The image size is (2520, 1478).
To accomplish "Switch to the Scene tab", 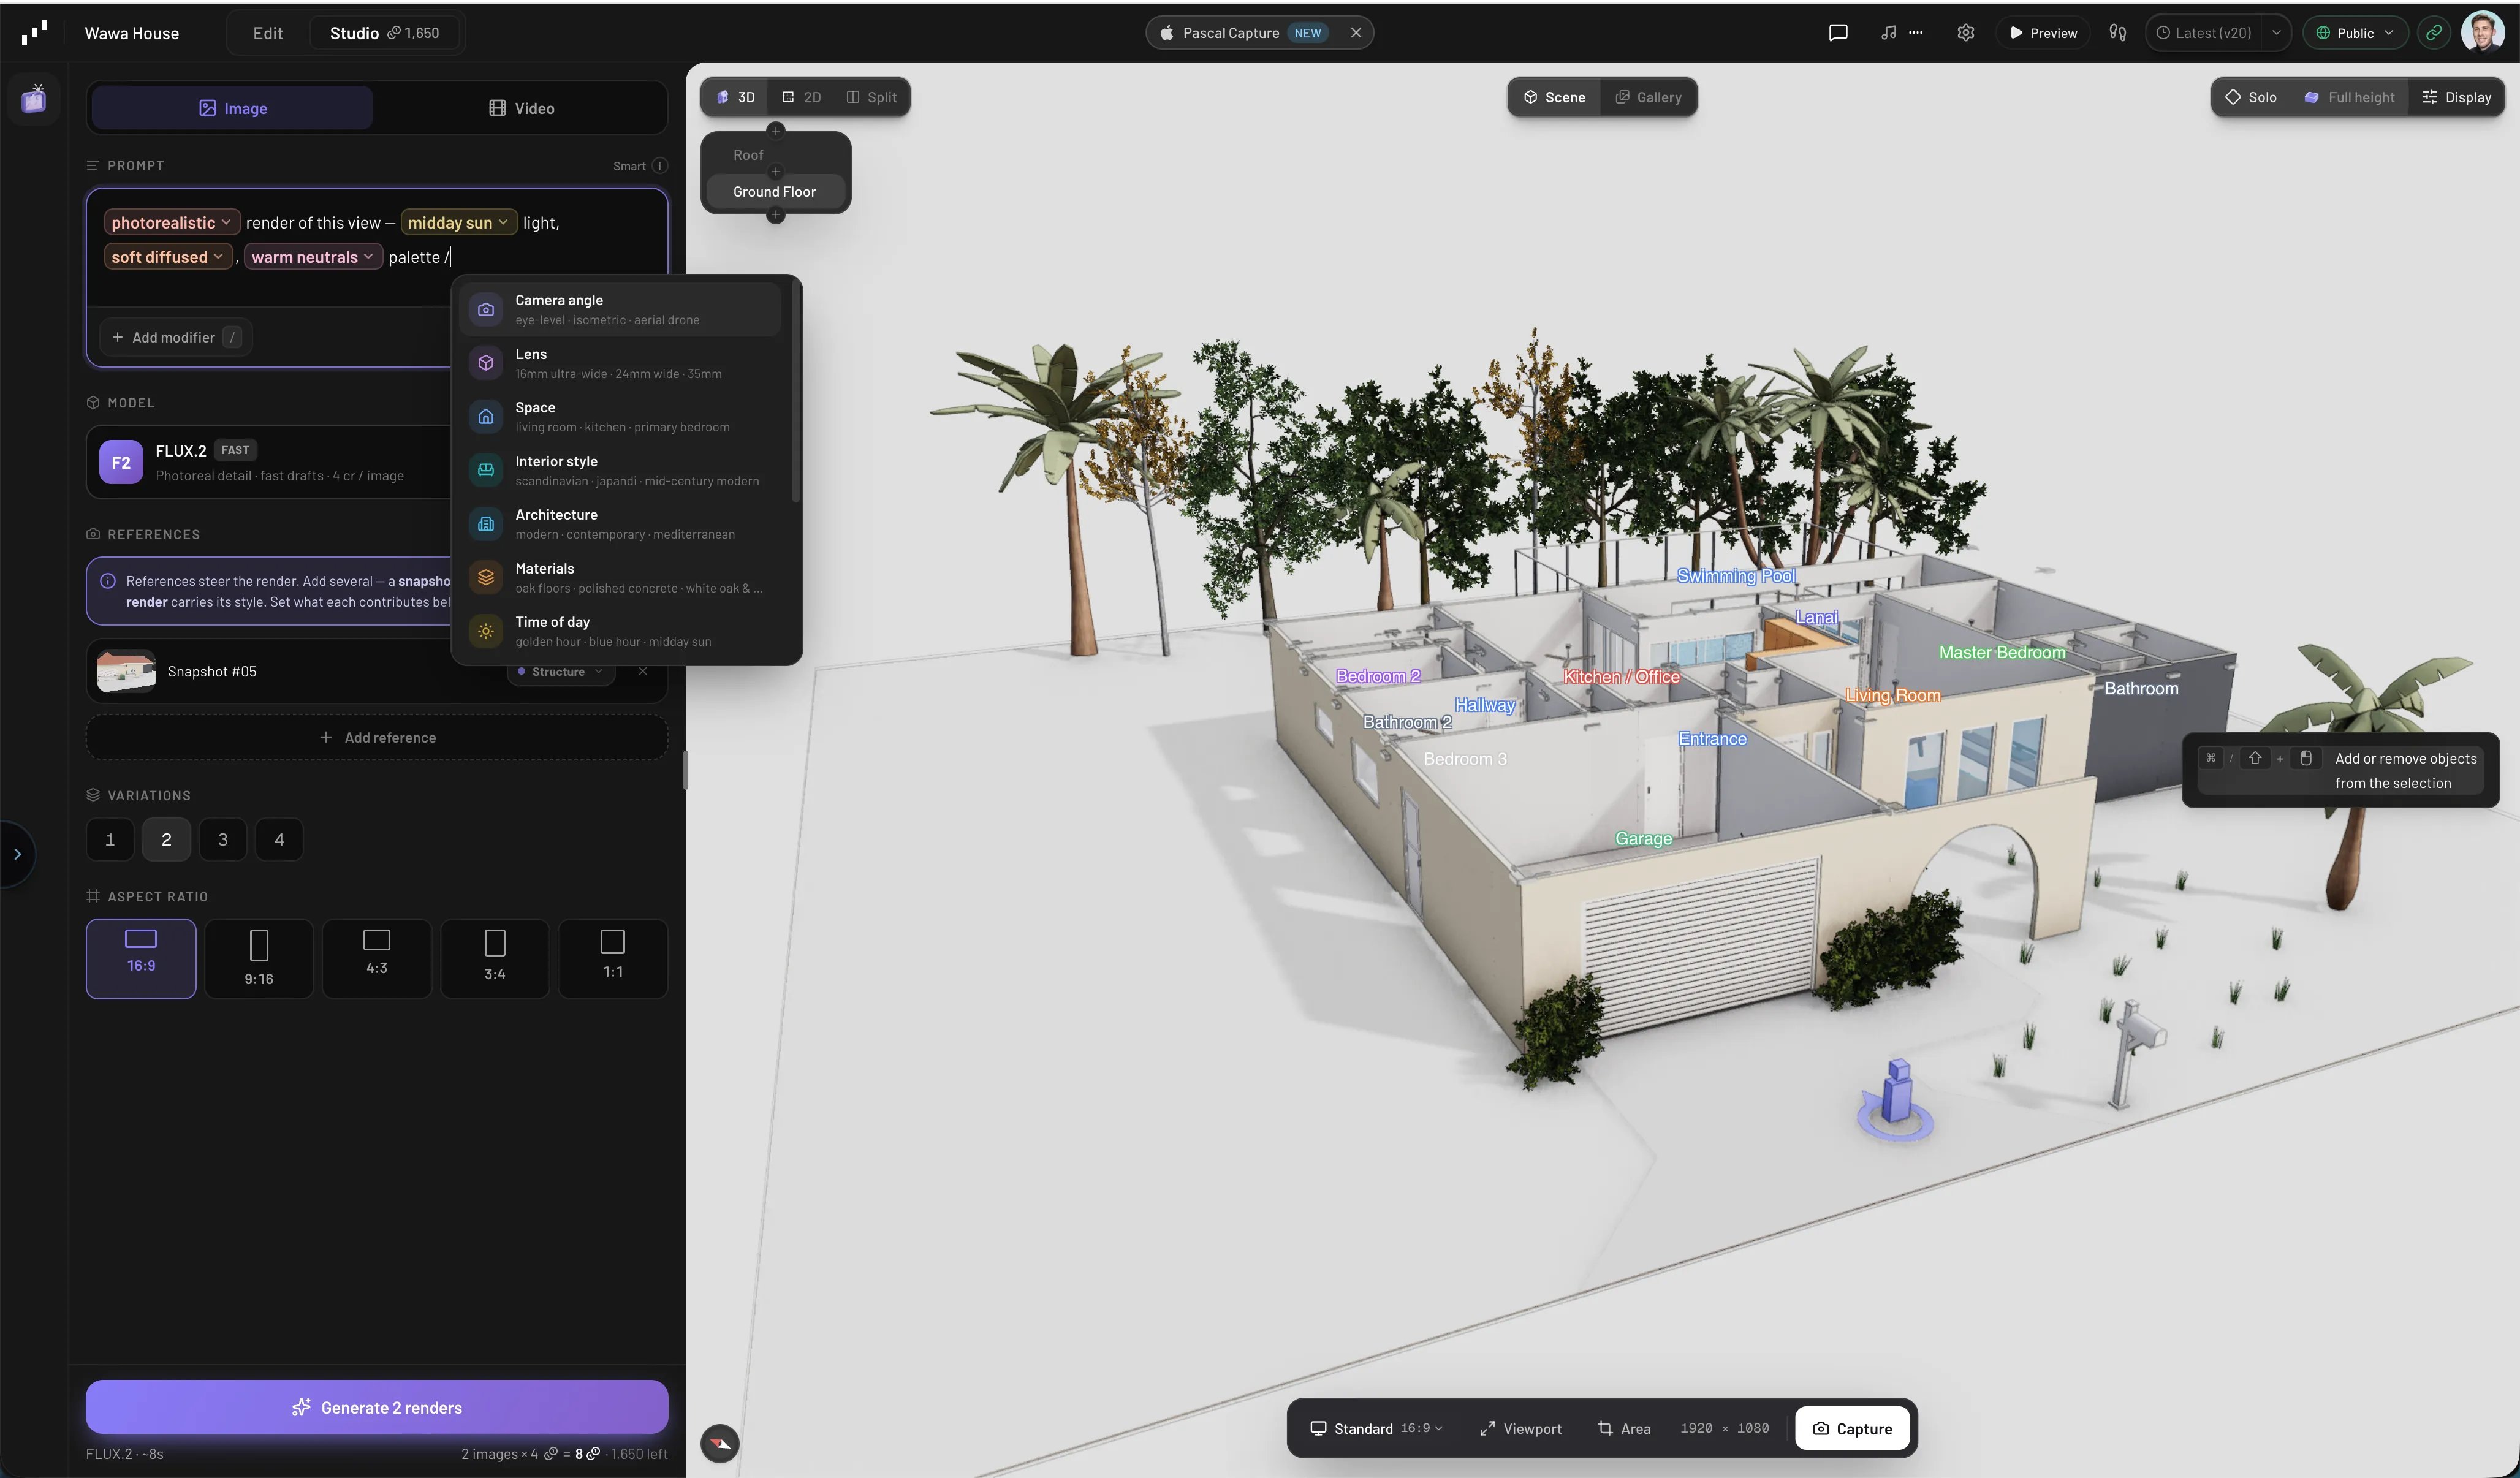I will click(x=1554, y=97).
